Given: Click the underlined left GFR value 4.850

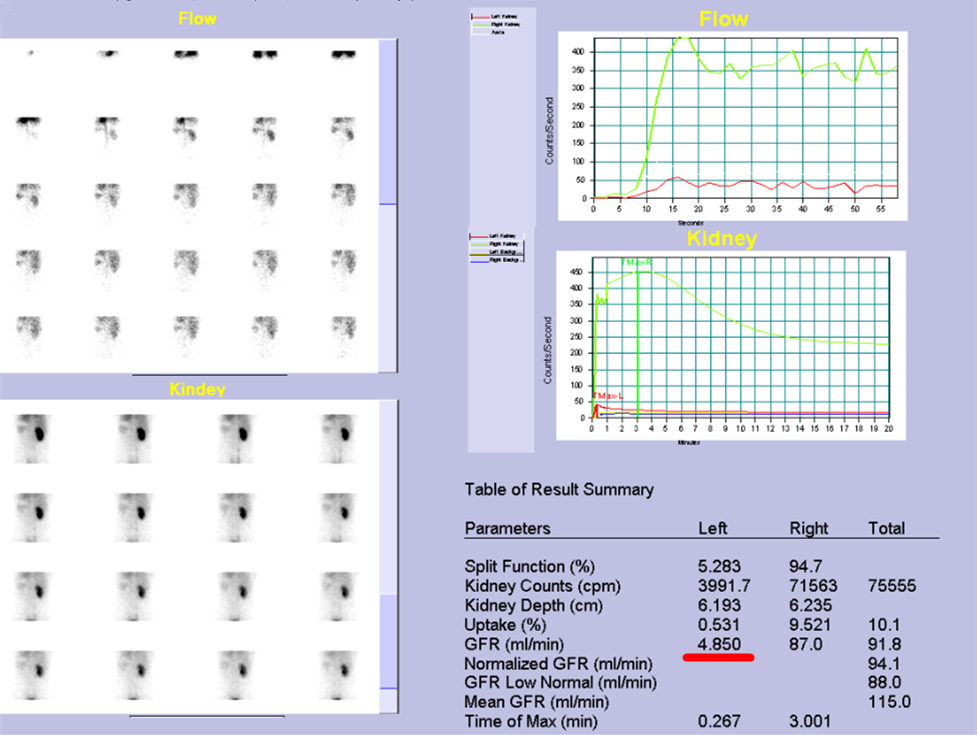Looking at the screenshot, I should (x=720, y=644).
